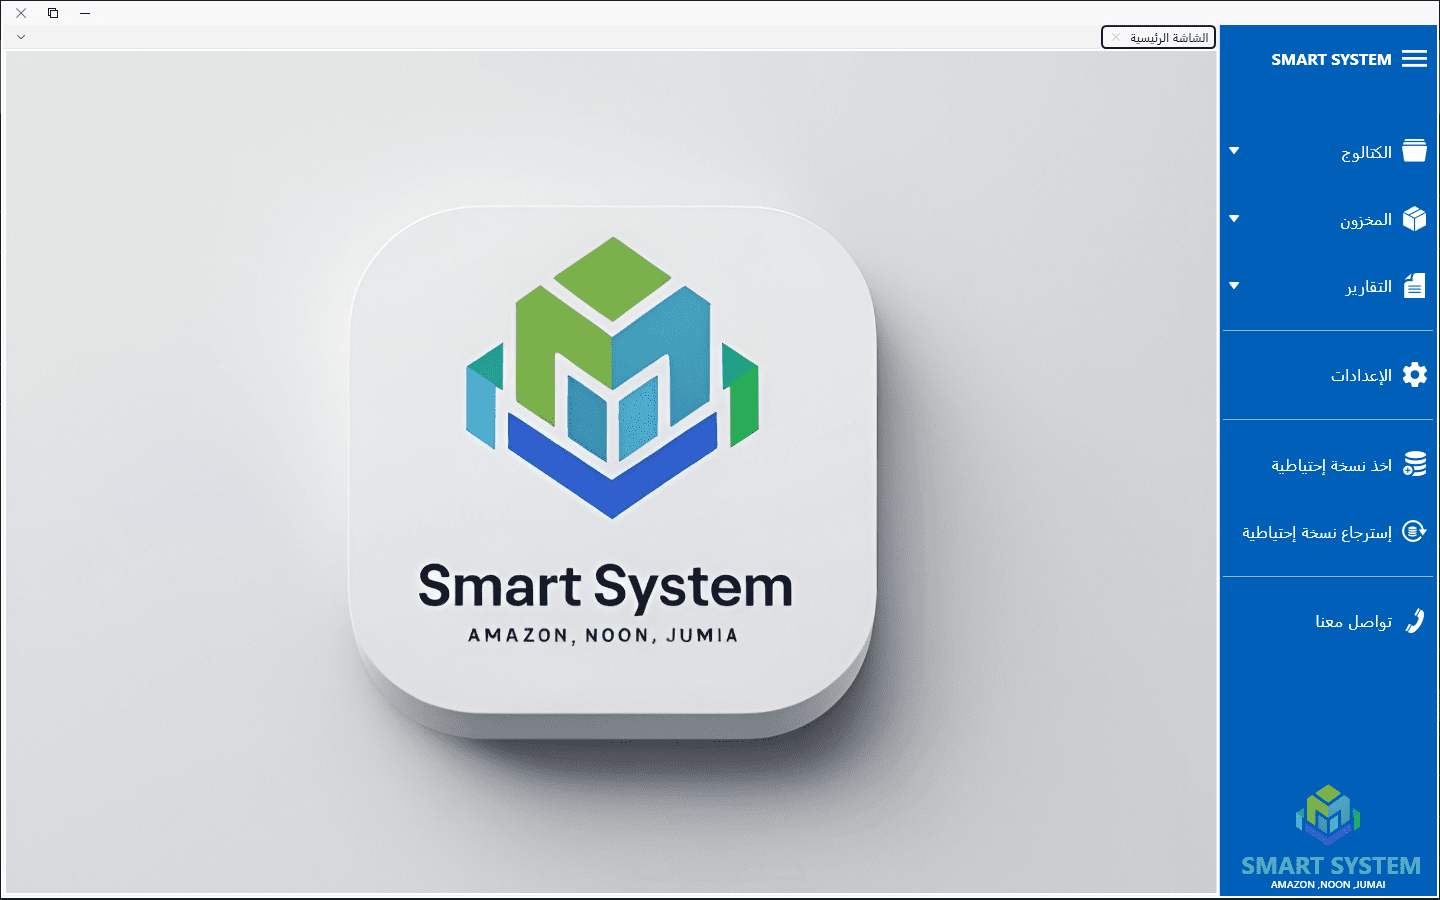Select the الكتالوج menu item
1440x900 pixels.
(x=1328, y=151)
